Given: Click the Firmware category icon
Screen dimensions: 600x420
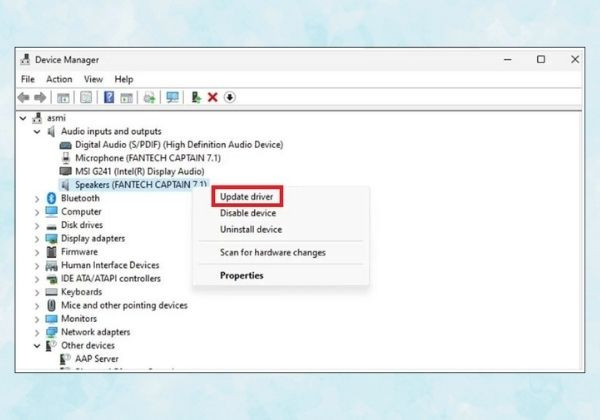Looking at the screenshot, I should (x=51, y=252).
